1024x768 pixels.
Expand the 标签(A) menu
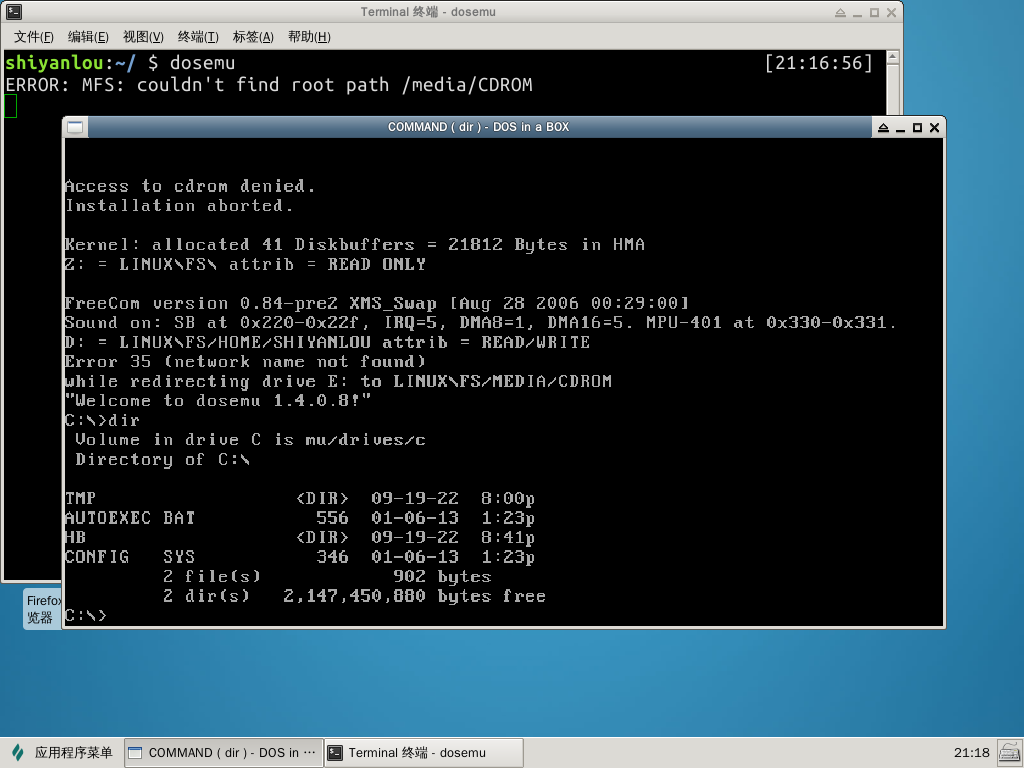pyautogui.click(x=253, y=37)
